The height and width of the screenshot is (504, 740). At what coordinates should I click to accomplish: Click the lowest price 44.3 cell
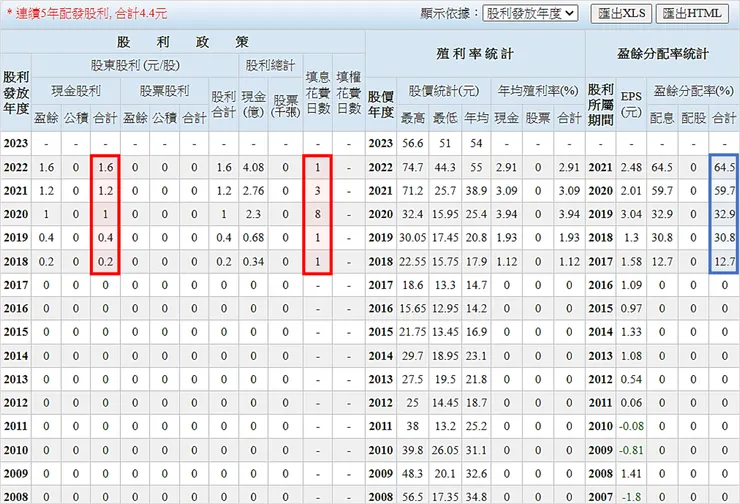(x=445, y=167)
